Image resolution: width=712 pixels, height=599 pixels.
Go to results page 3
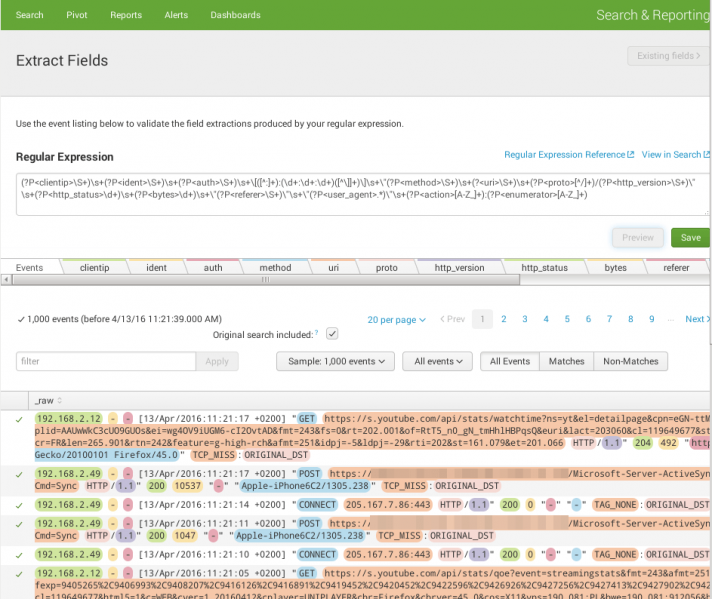524,319
